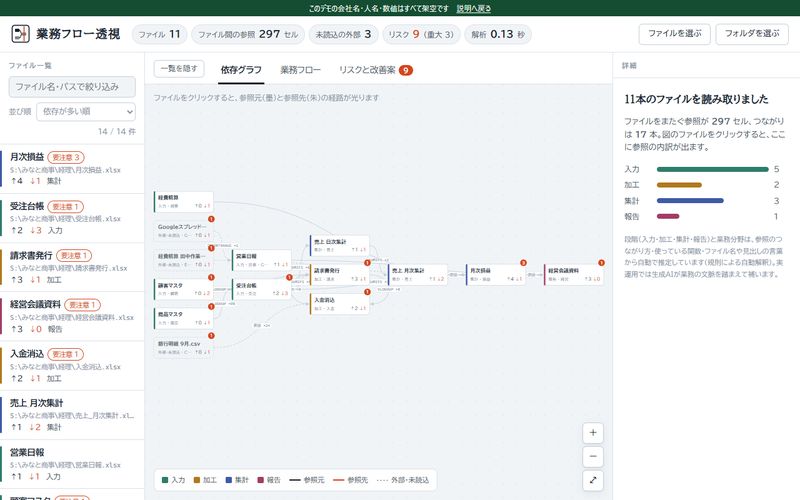Click the 14 / 14 件 count text
The width and height of the screenshot is (800, 500).
click(x=117, y=132)
